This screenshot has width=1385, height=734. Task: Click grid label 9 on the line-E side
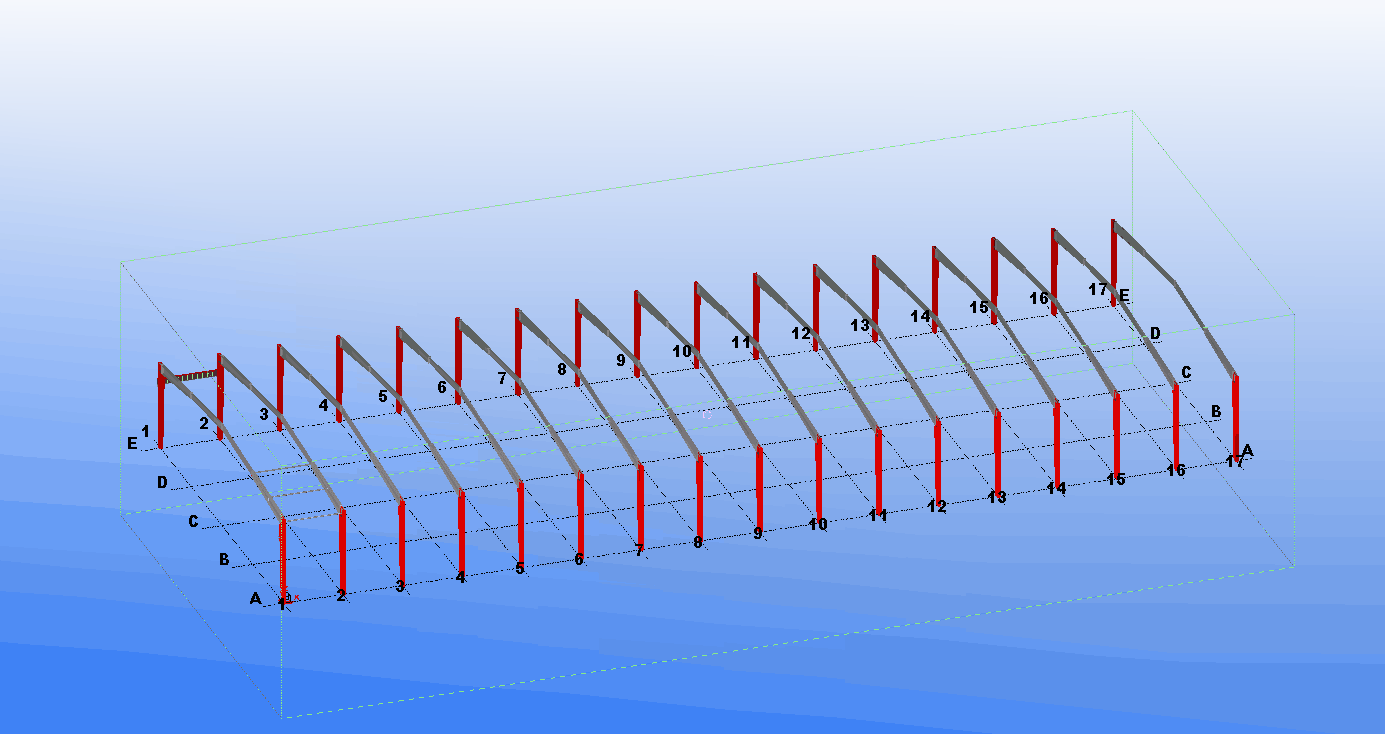pos(620,360)
